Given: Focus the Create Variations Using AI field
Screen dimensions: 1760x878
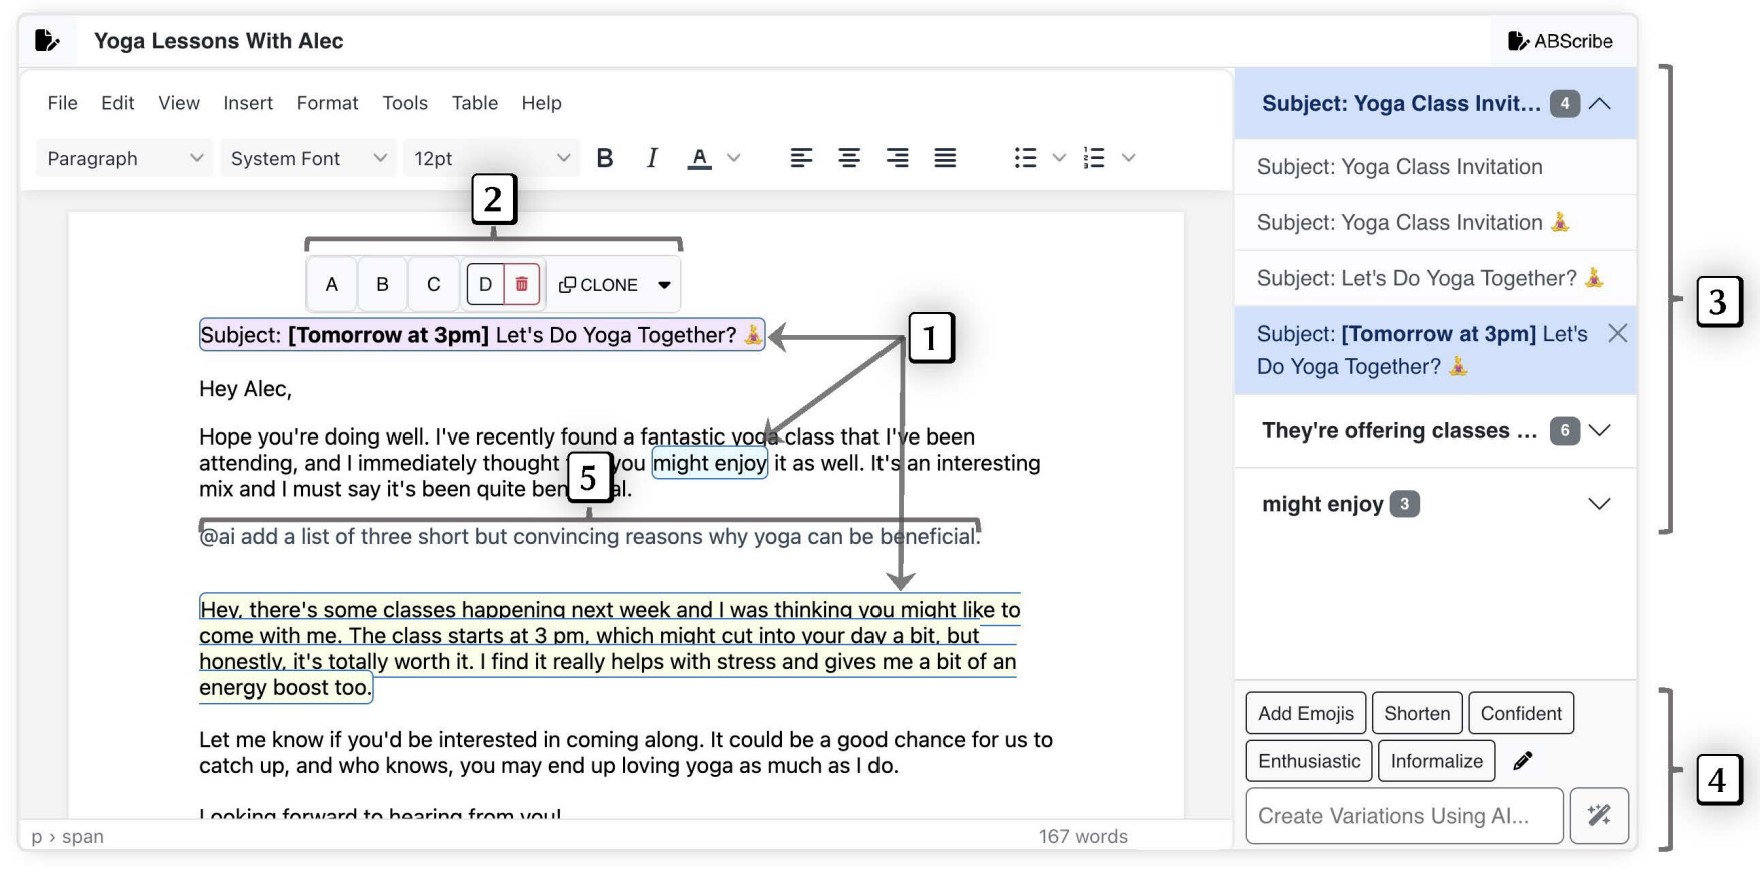Looking at the screenshot, I should [x=1403, y=816].
